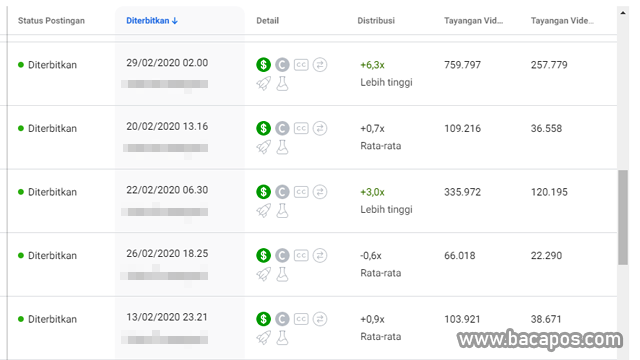
Task: Click boost rocket icon in 22/02/2020 row
Action: [x=263, y=211]
